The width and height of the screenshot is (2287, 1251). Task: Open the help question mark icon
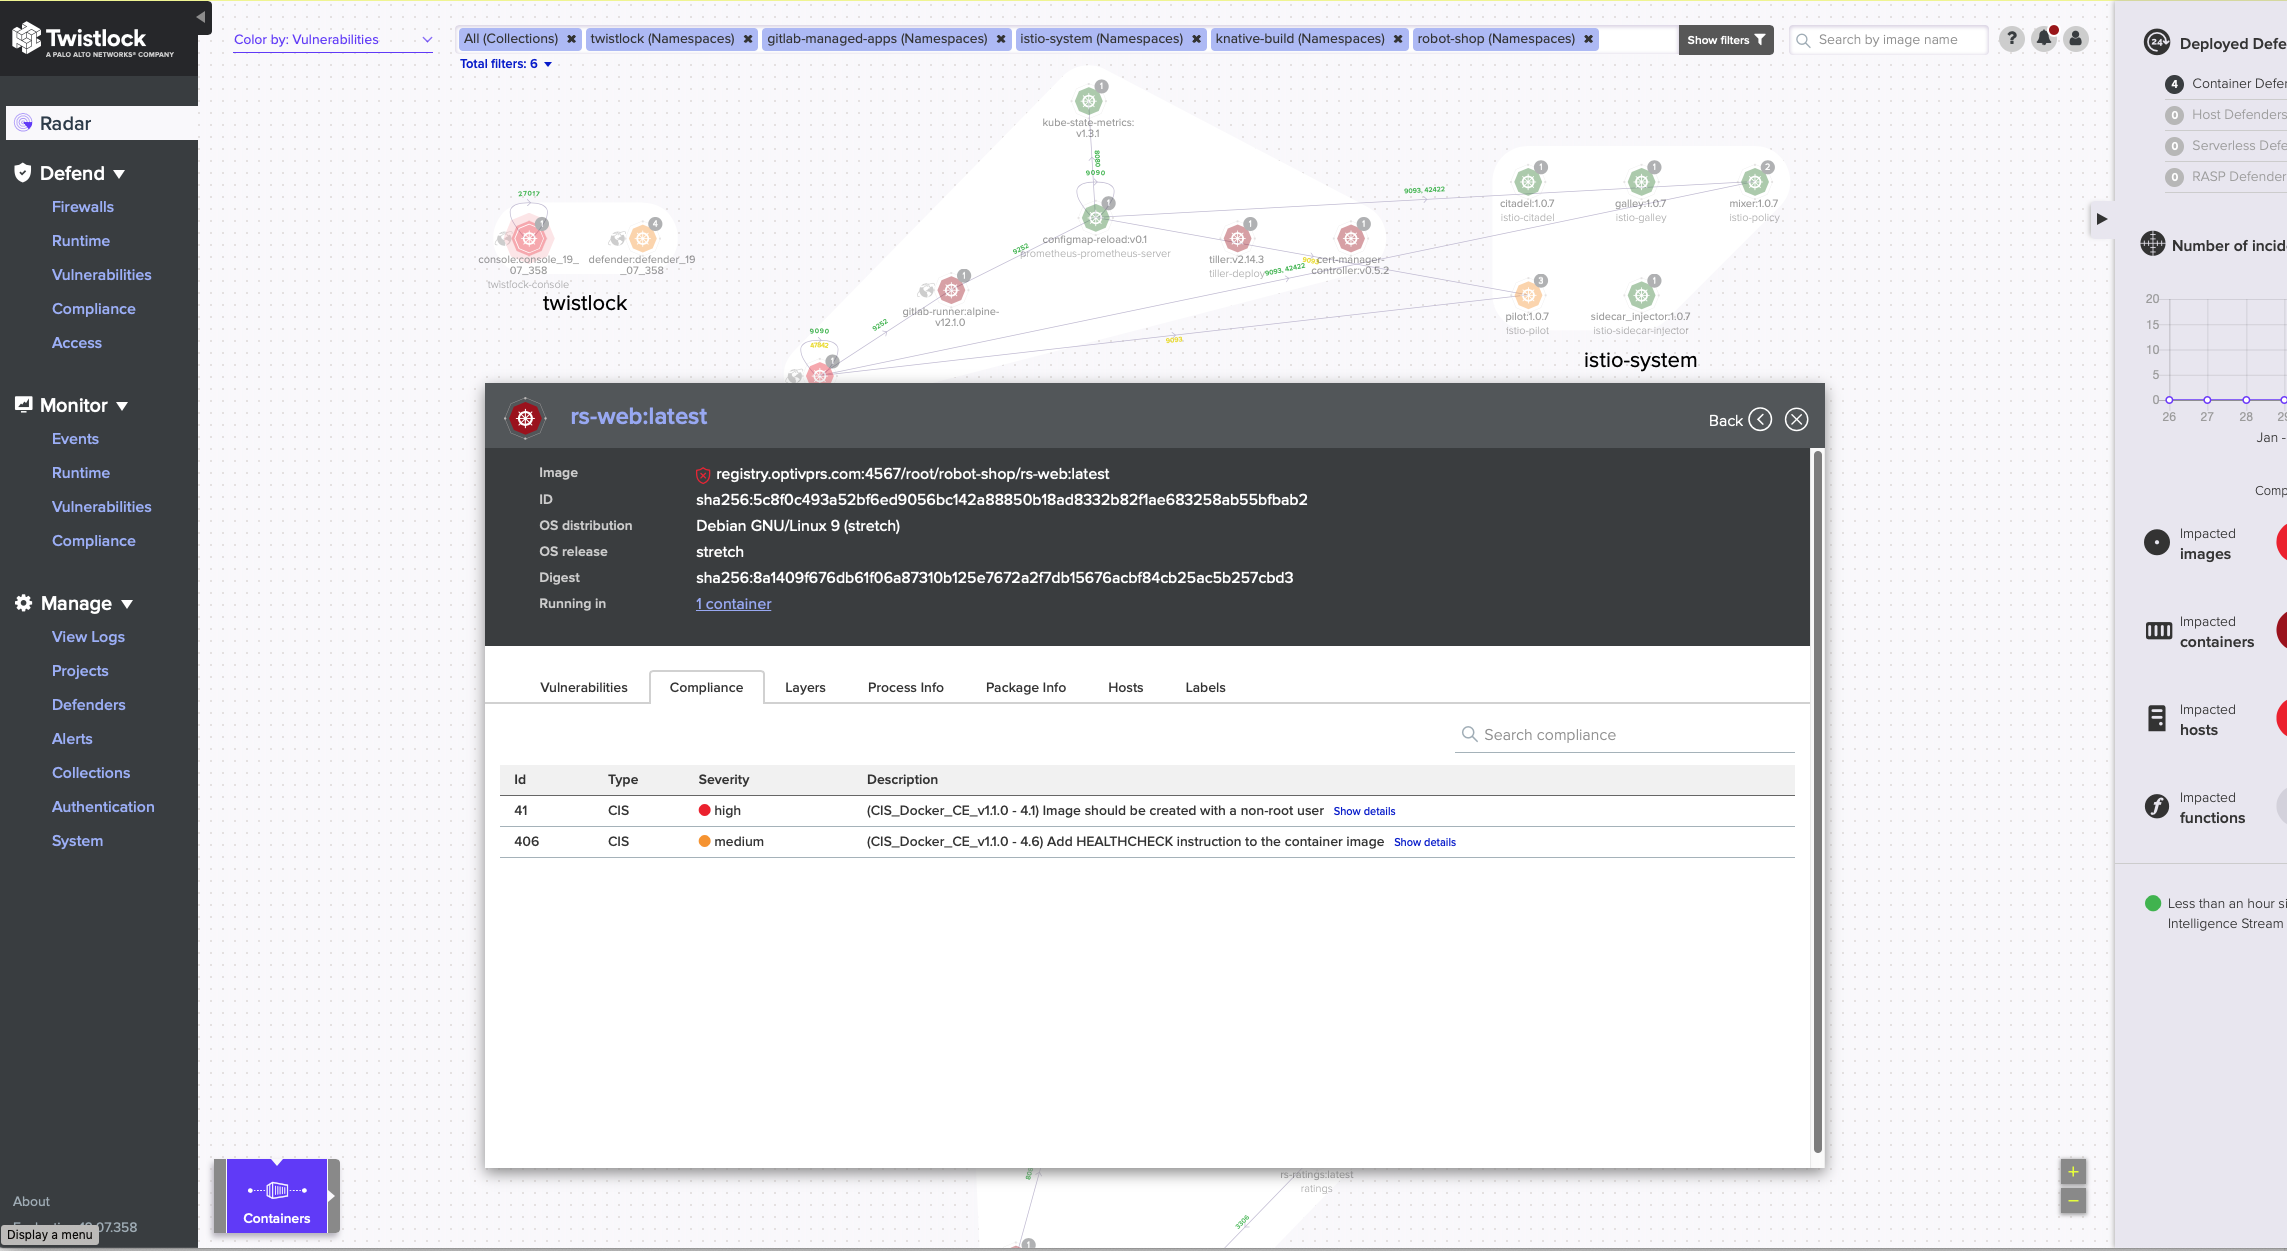point(2011,39)
